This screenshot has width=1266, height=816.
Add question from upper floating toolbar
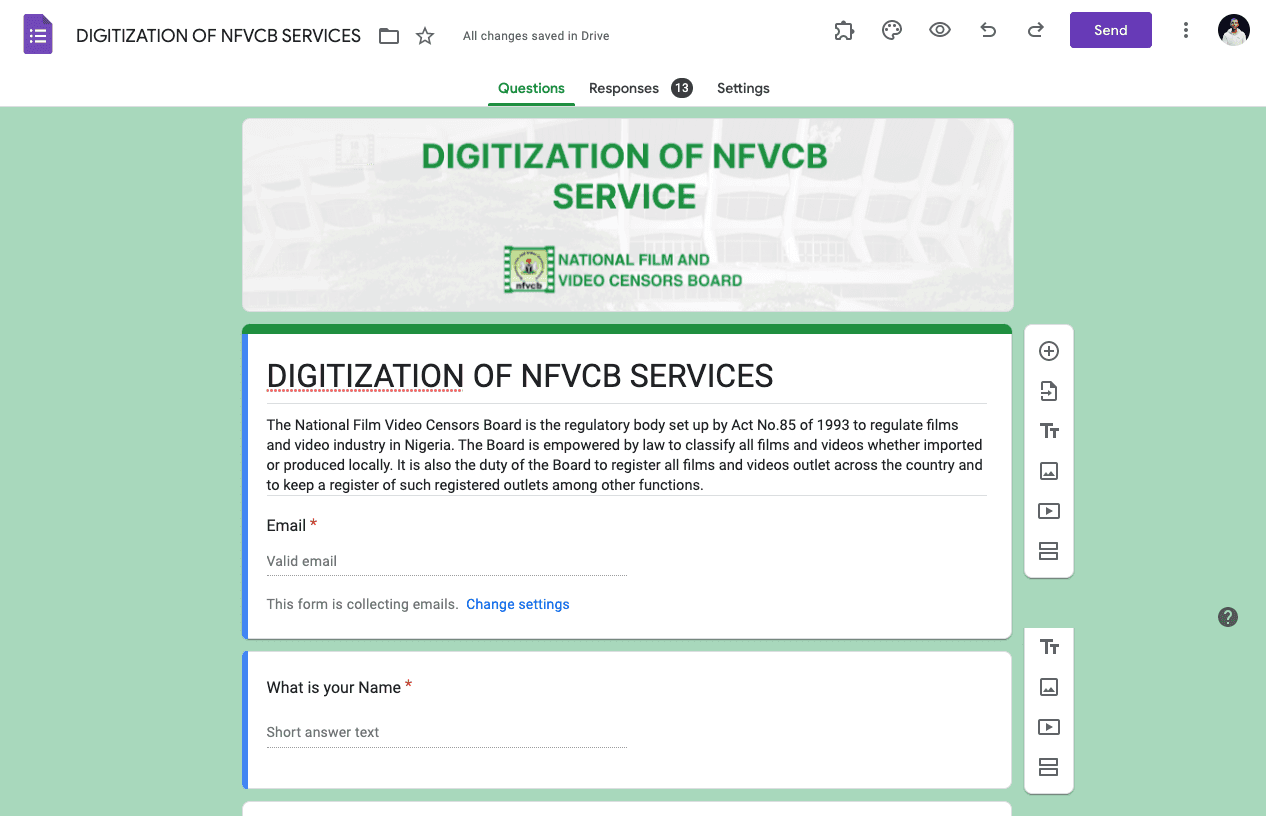[x=1049, y=351]
